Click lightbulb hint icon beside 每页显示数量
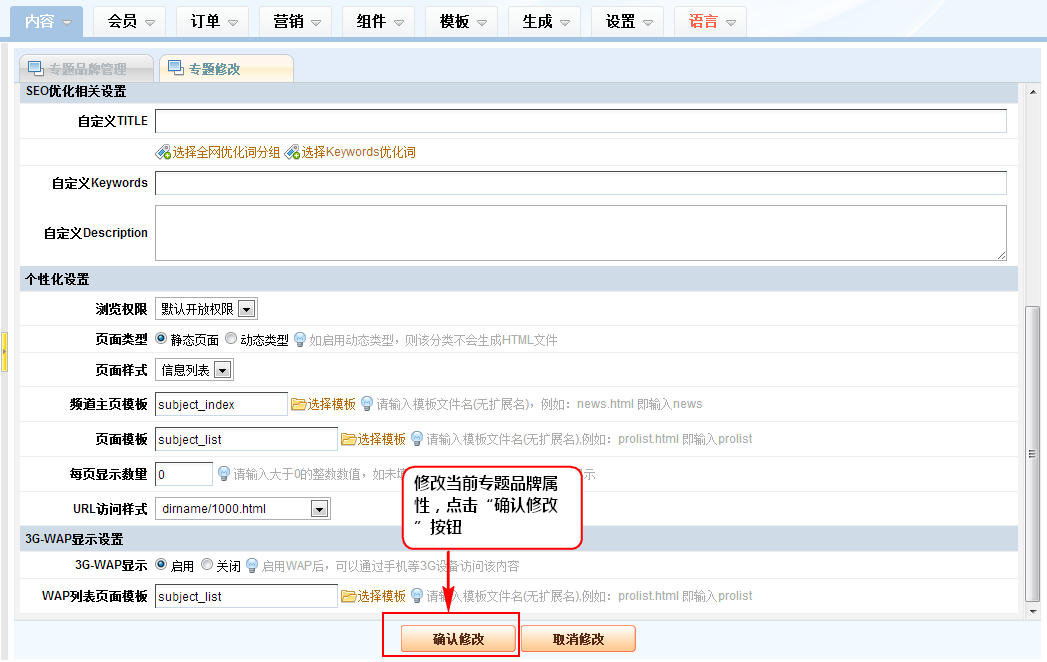Screen dimensions: 1047x662 (x=224, y=473)
